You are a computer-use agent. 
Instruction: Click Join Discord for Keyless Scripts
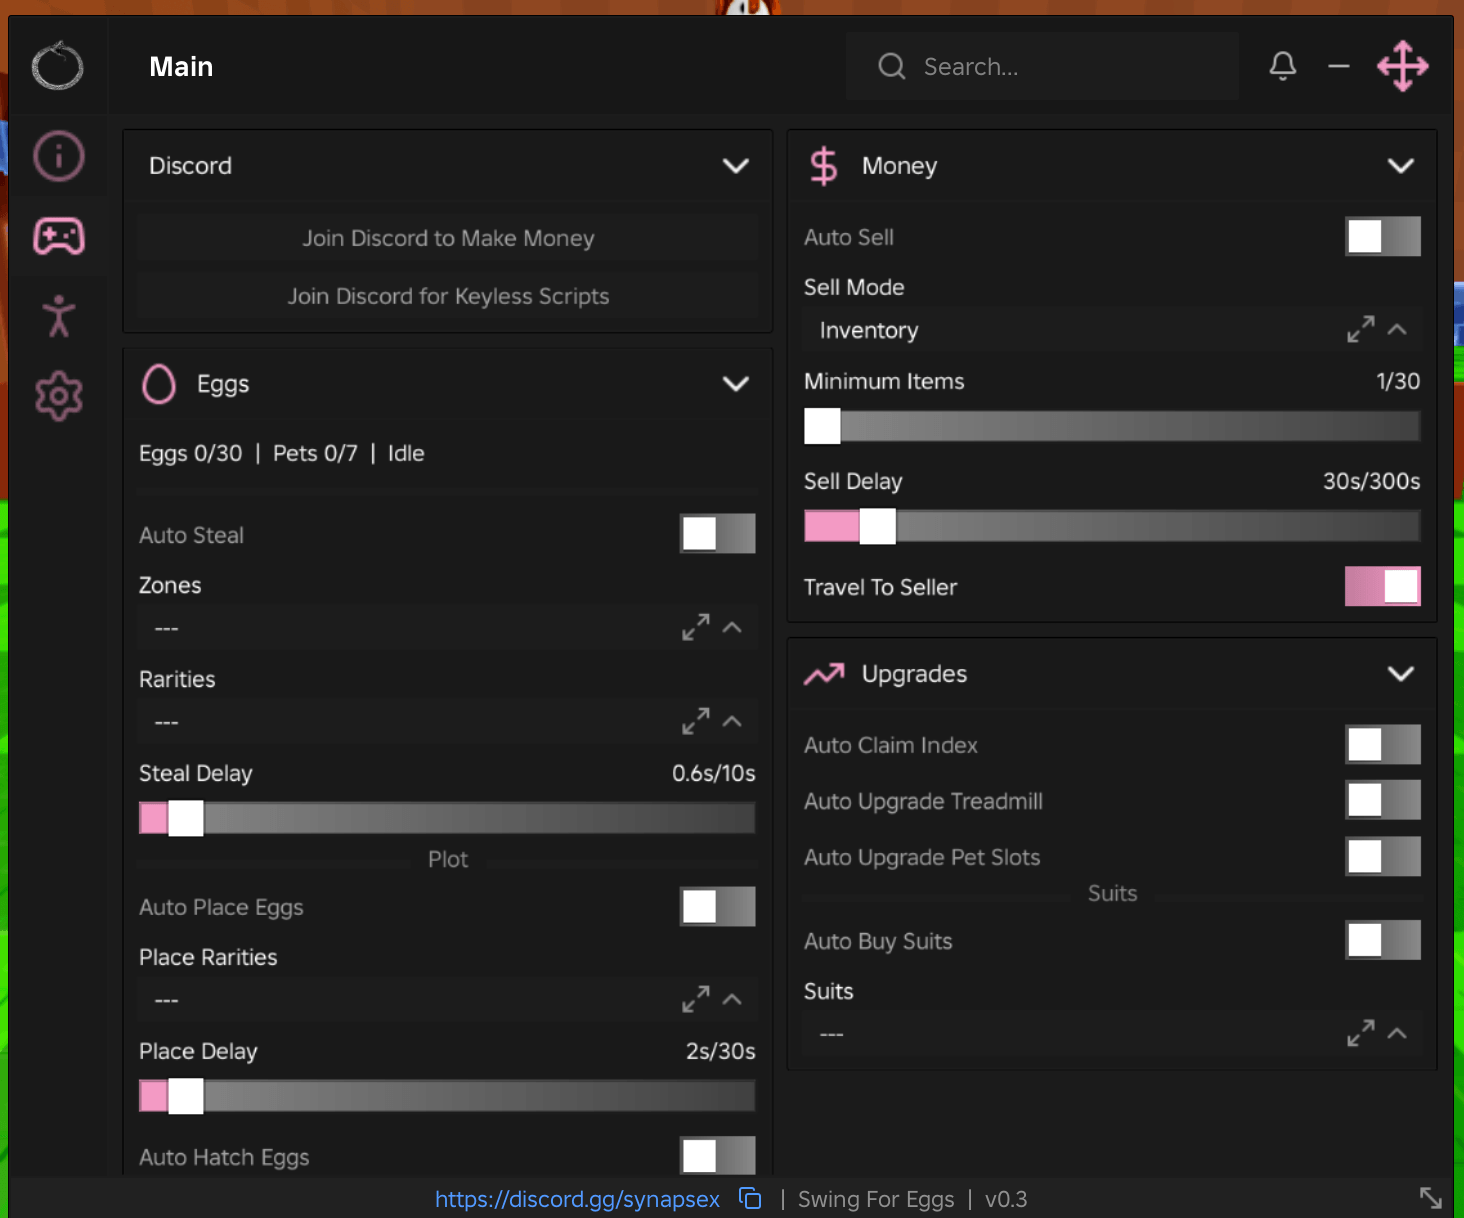pyautogui.click(x=448, y=296)
